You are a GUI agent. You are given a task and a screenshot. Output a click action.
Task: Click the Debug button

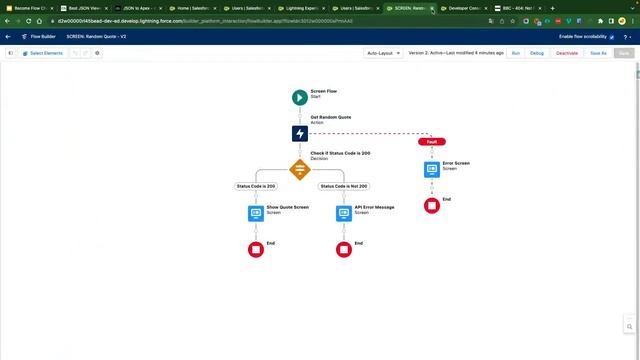(537, 53)
